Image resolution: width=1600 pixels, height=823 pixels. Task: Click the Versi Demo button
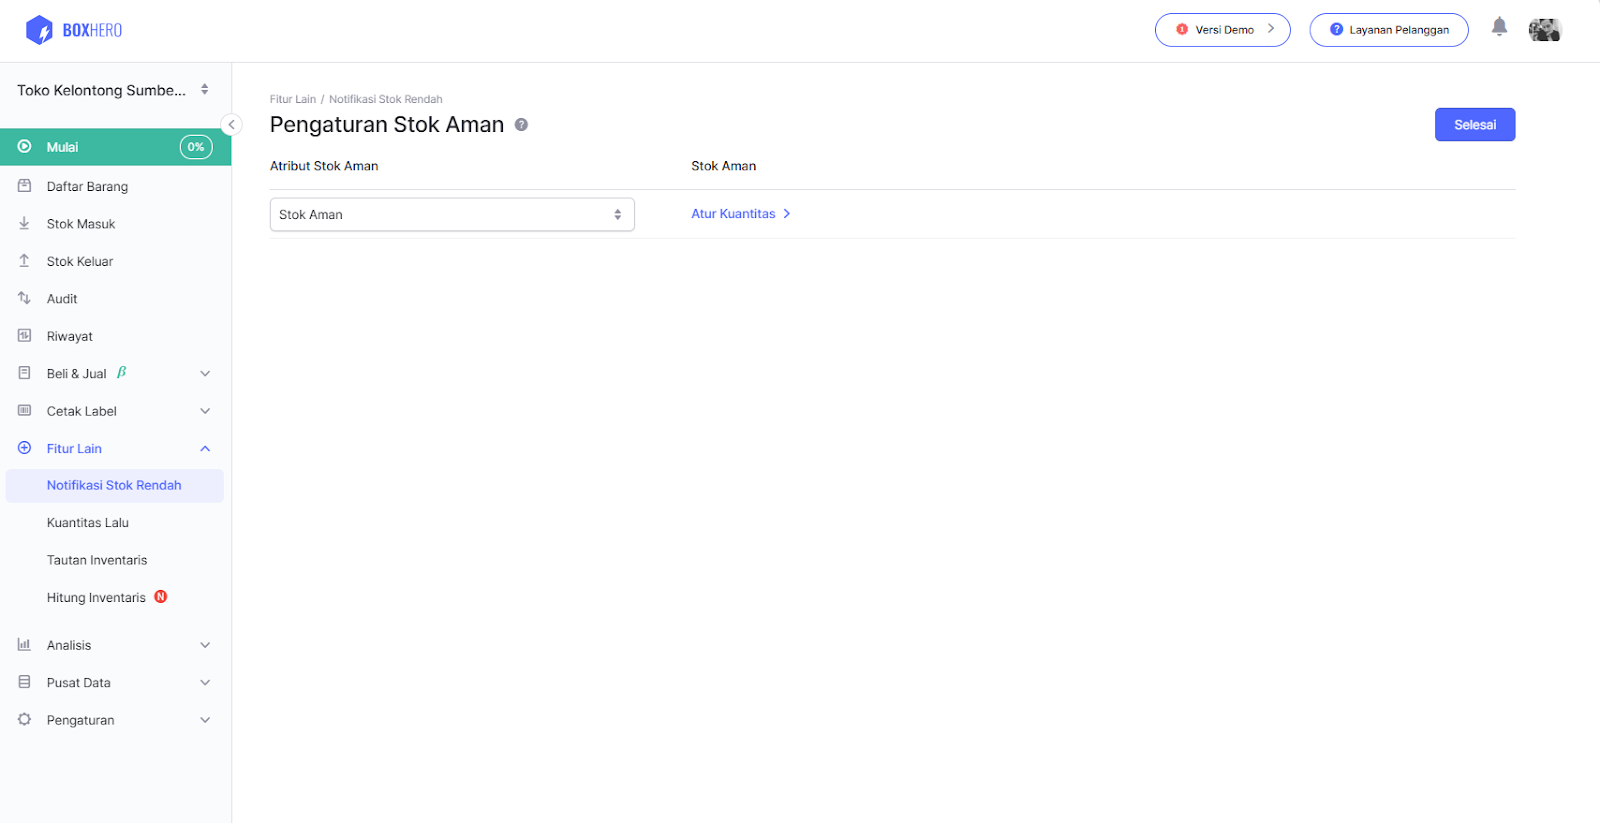click(1222, 30)
